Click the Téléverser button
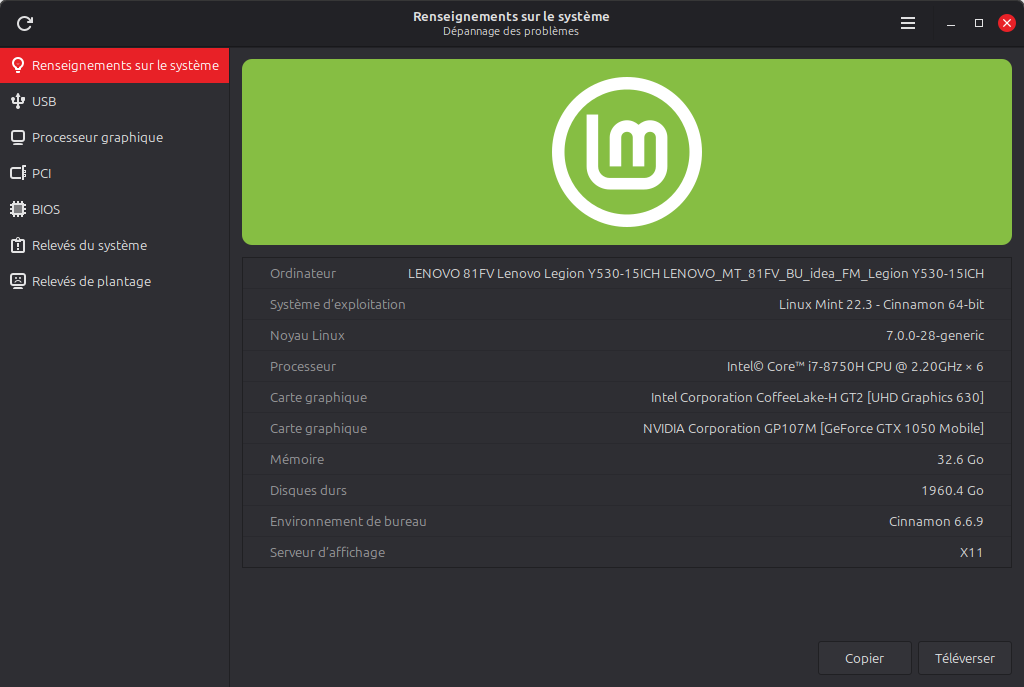 click(965, 658)
